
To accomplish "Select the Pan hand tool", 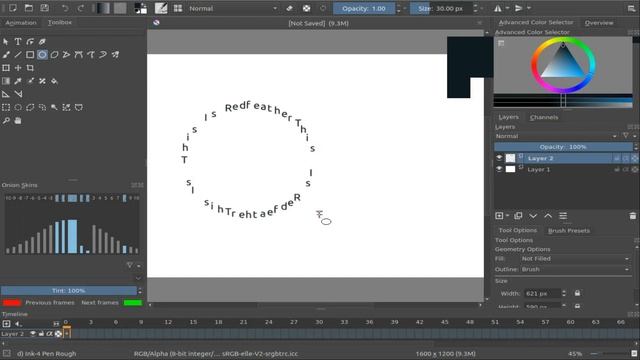I will point(18,120).
